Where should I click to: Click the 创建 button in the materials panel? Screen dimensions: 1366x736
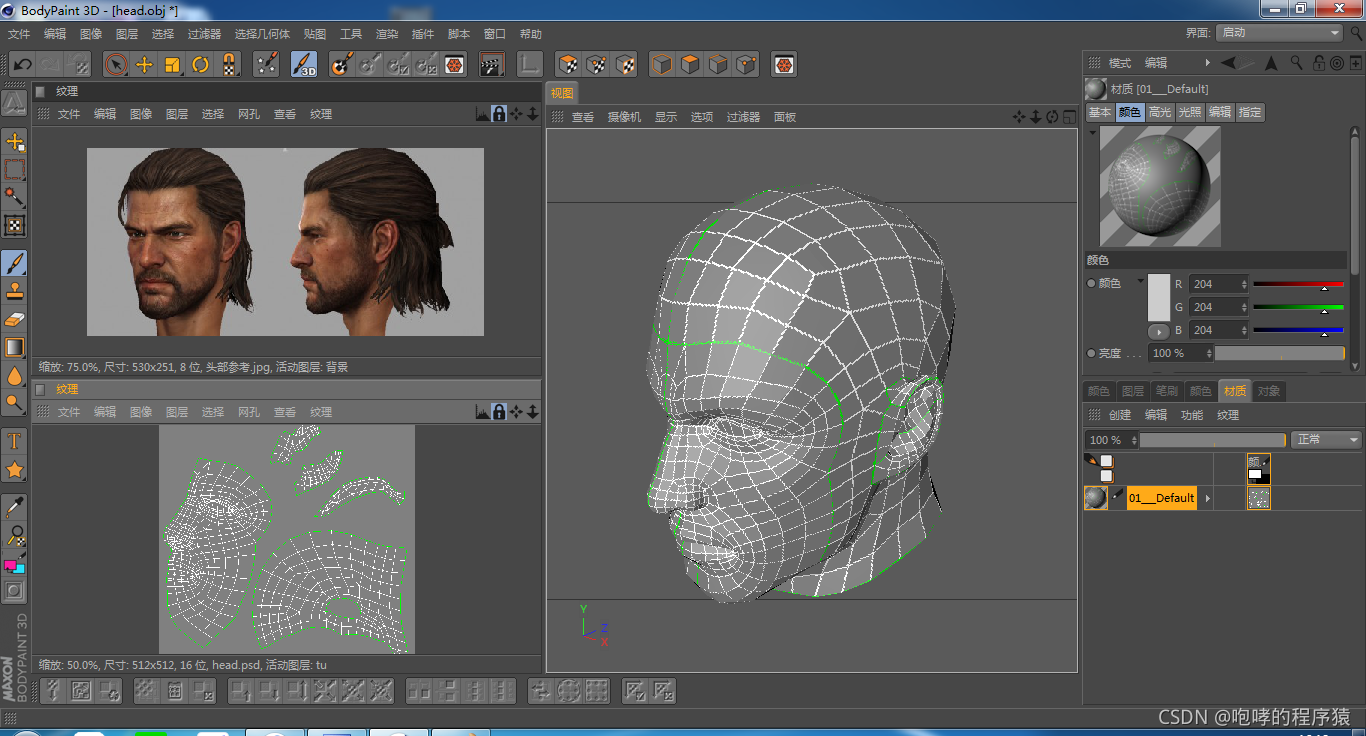click(x=1120, y=415)
